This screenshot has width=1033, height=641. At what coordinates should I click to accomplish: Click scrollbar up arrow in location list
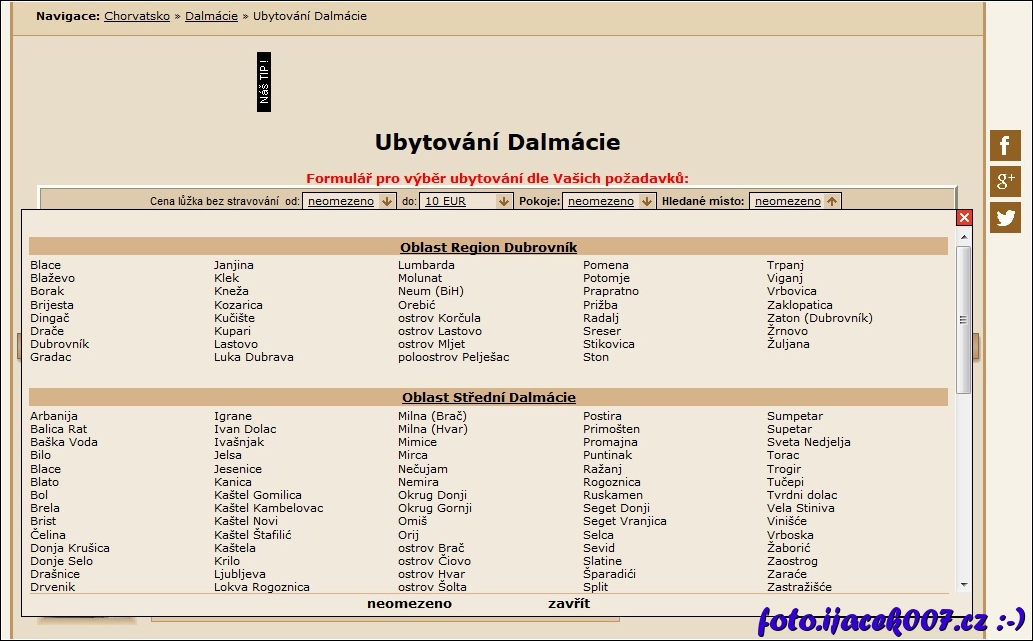pos(964,237)
